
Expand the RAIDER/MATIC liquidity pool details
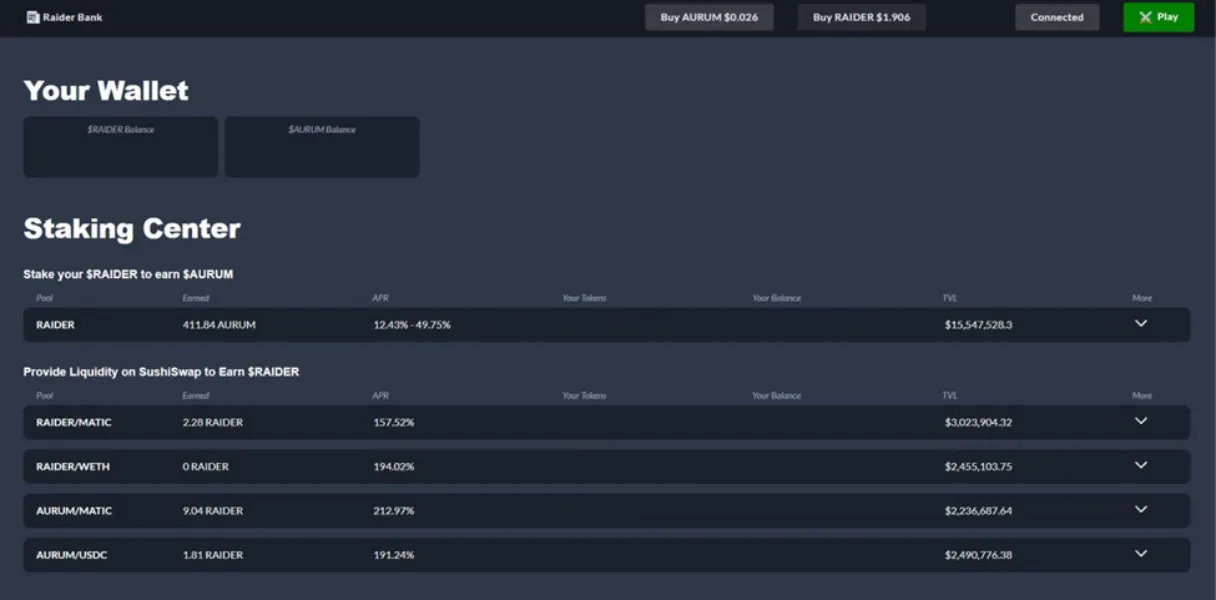(1140, 422)
